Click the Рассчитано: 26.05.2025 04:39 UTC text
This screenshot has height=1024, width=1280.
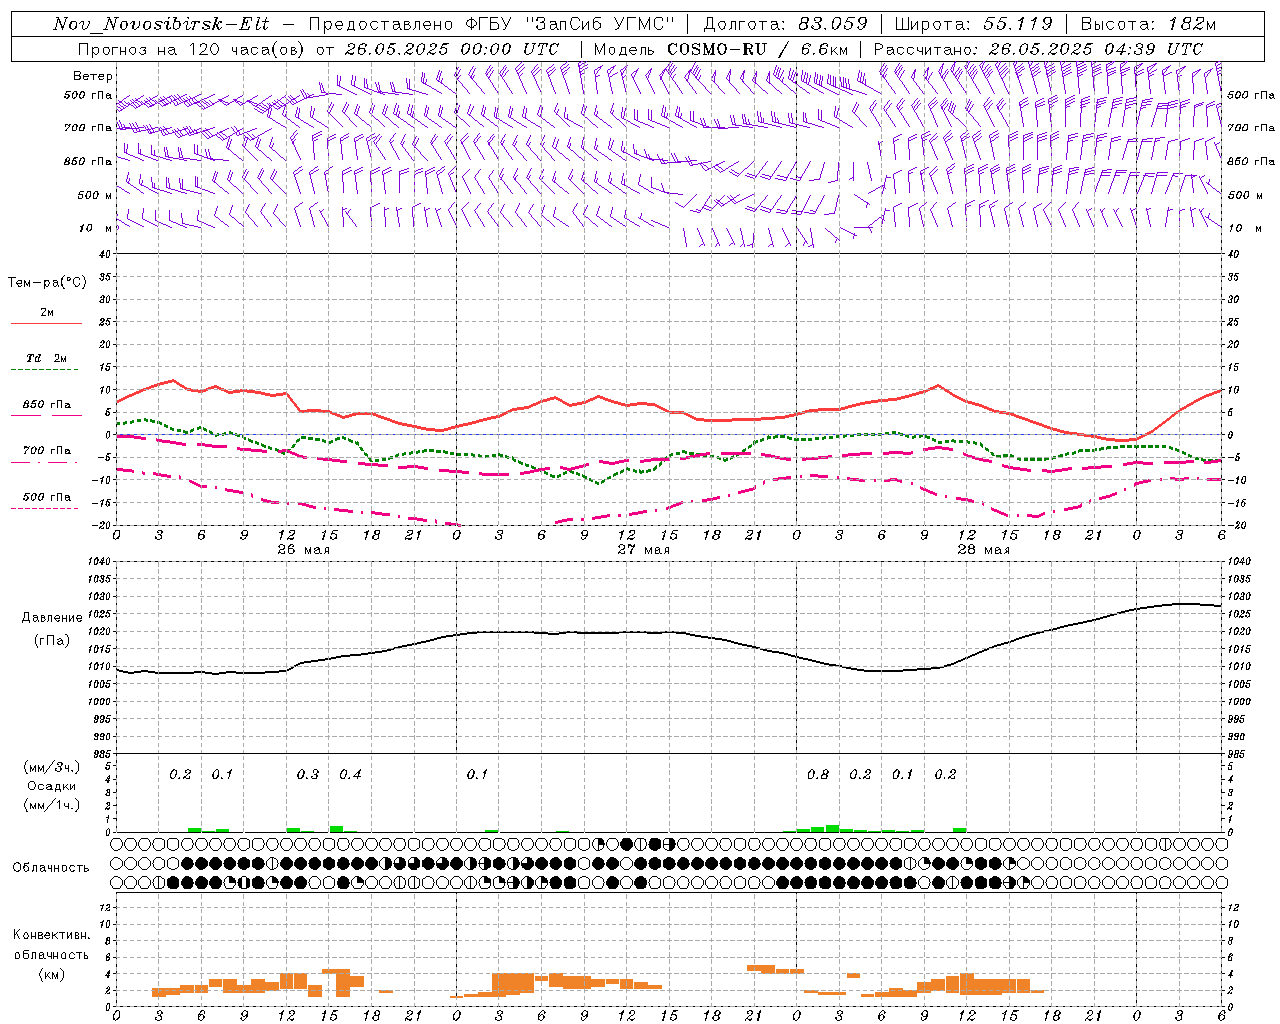click(x=1038, y=49)
